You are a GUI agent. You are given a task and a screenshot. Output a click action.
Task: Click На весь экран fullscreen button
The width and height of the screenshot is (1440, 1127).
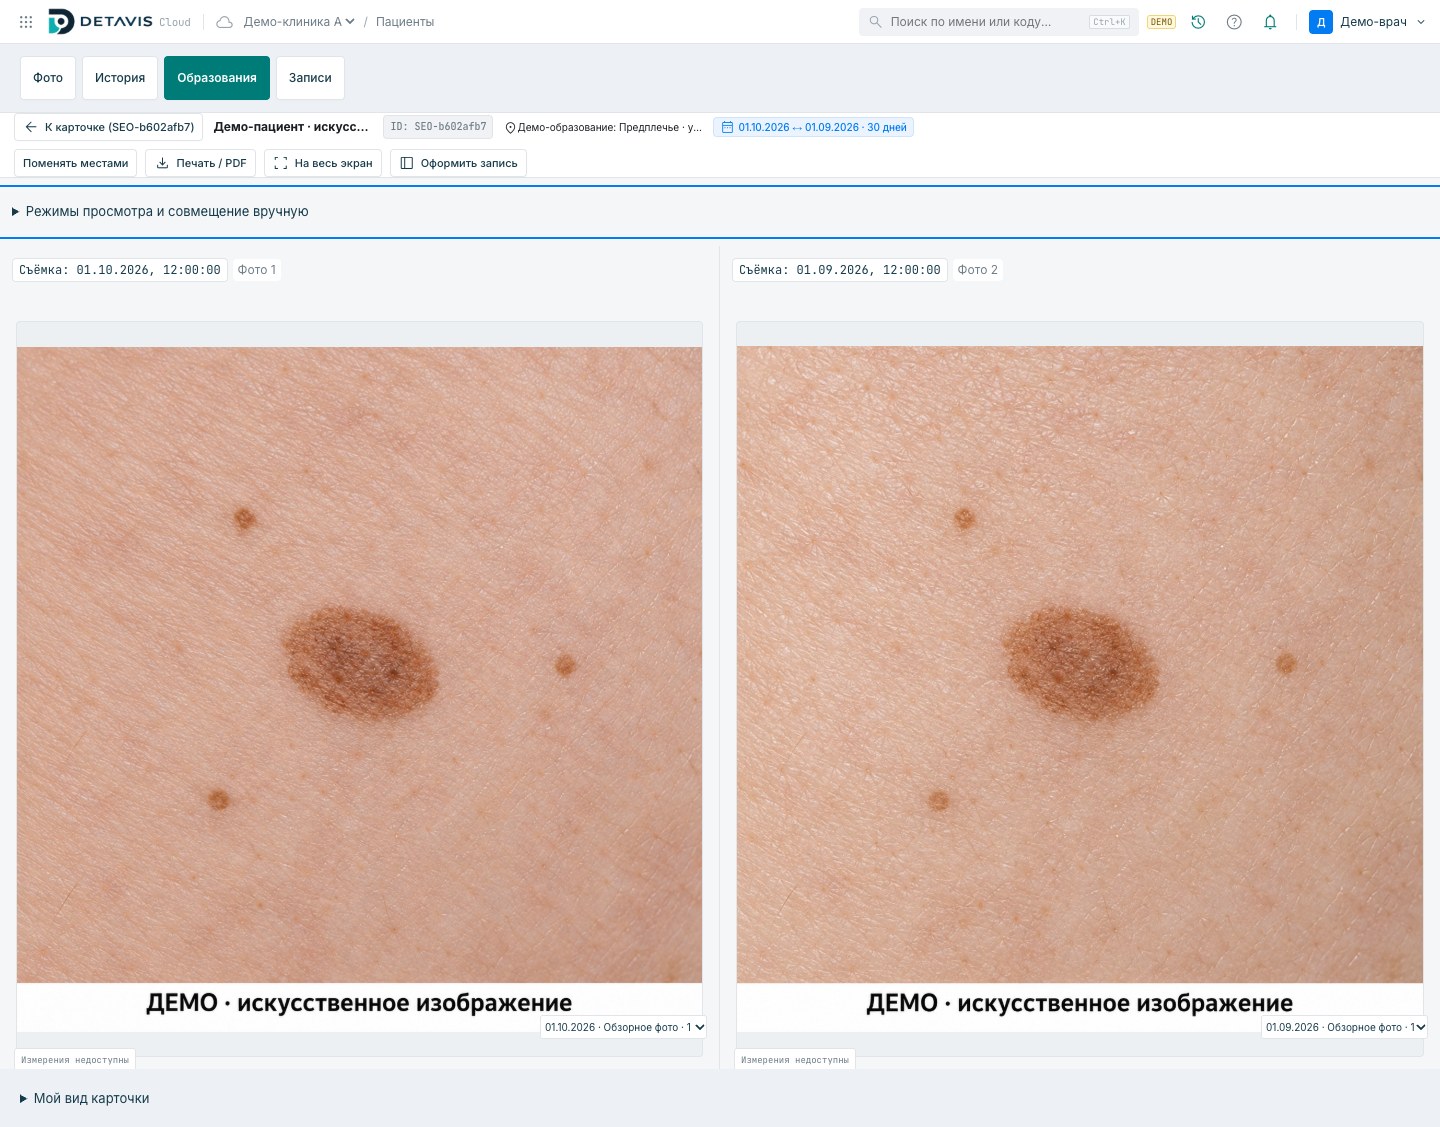tap(323, 163)
